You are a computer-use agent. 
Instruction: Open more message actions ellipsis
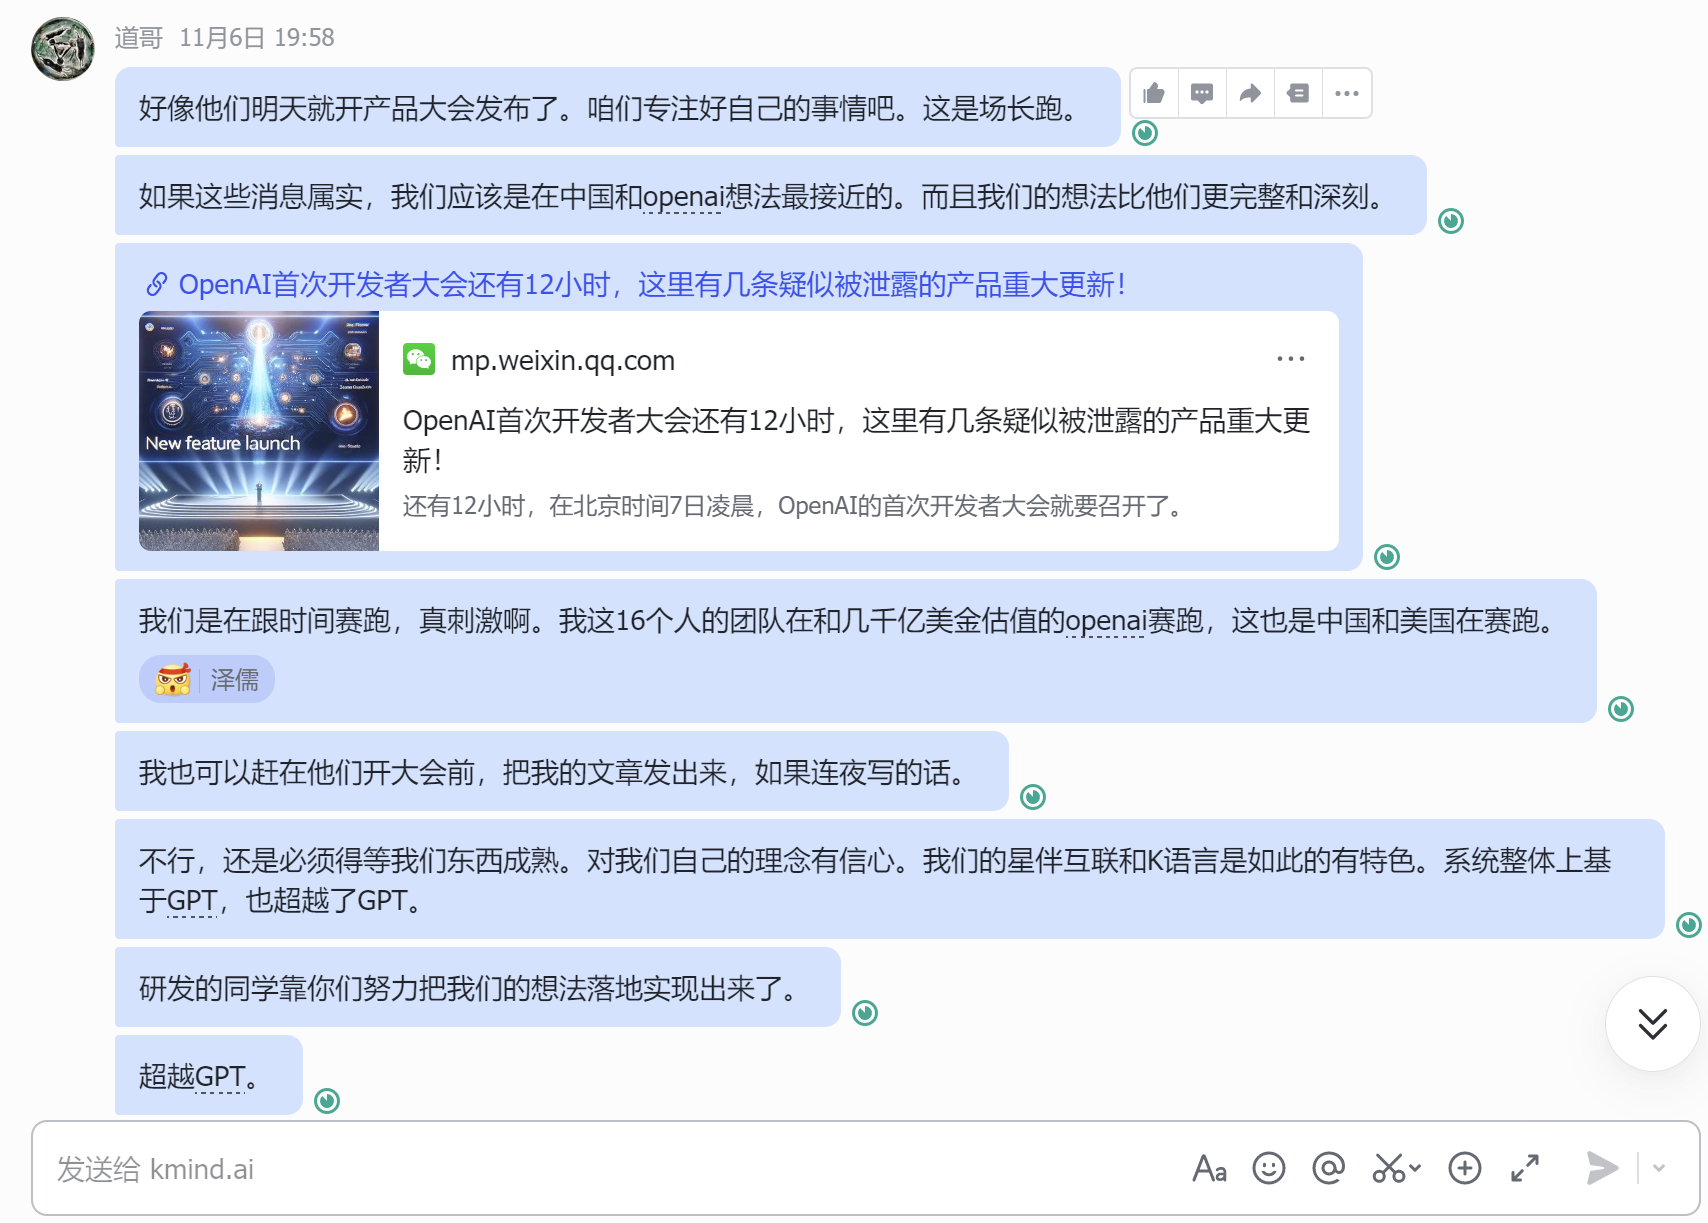(x=1347, y=94)
